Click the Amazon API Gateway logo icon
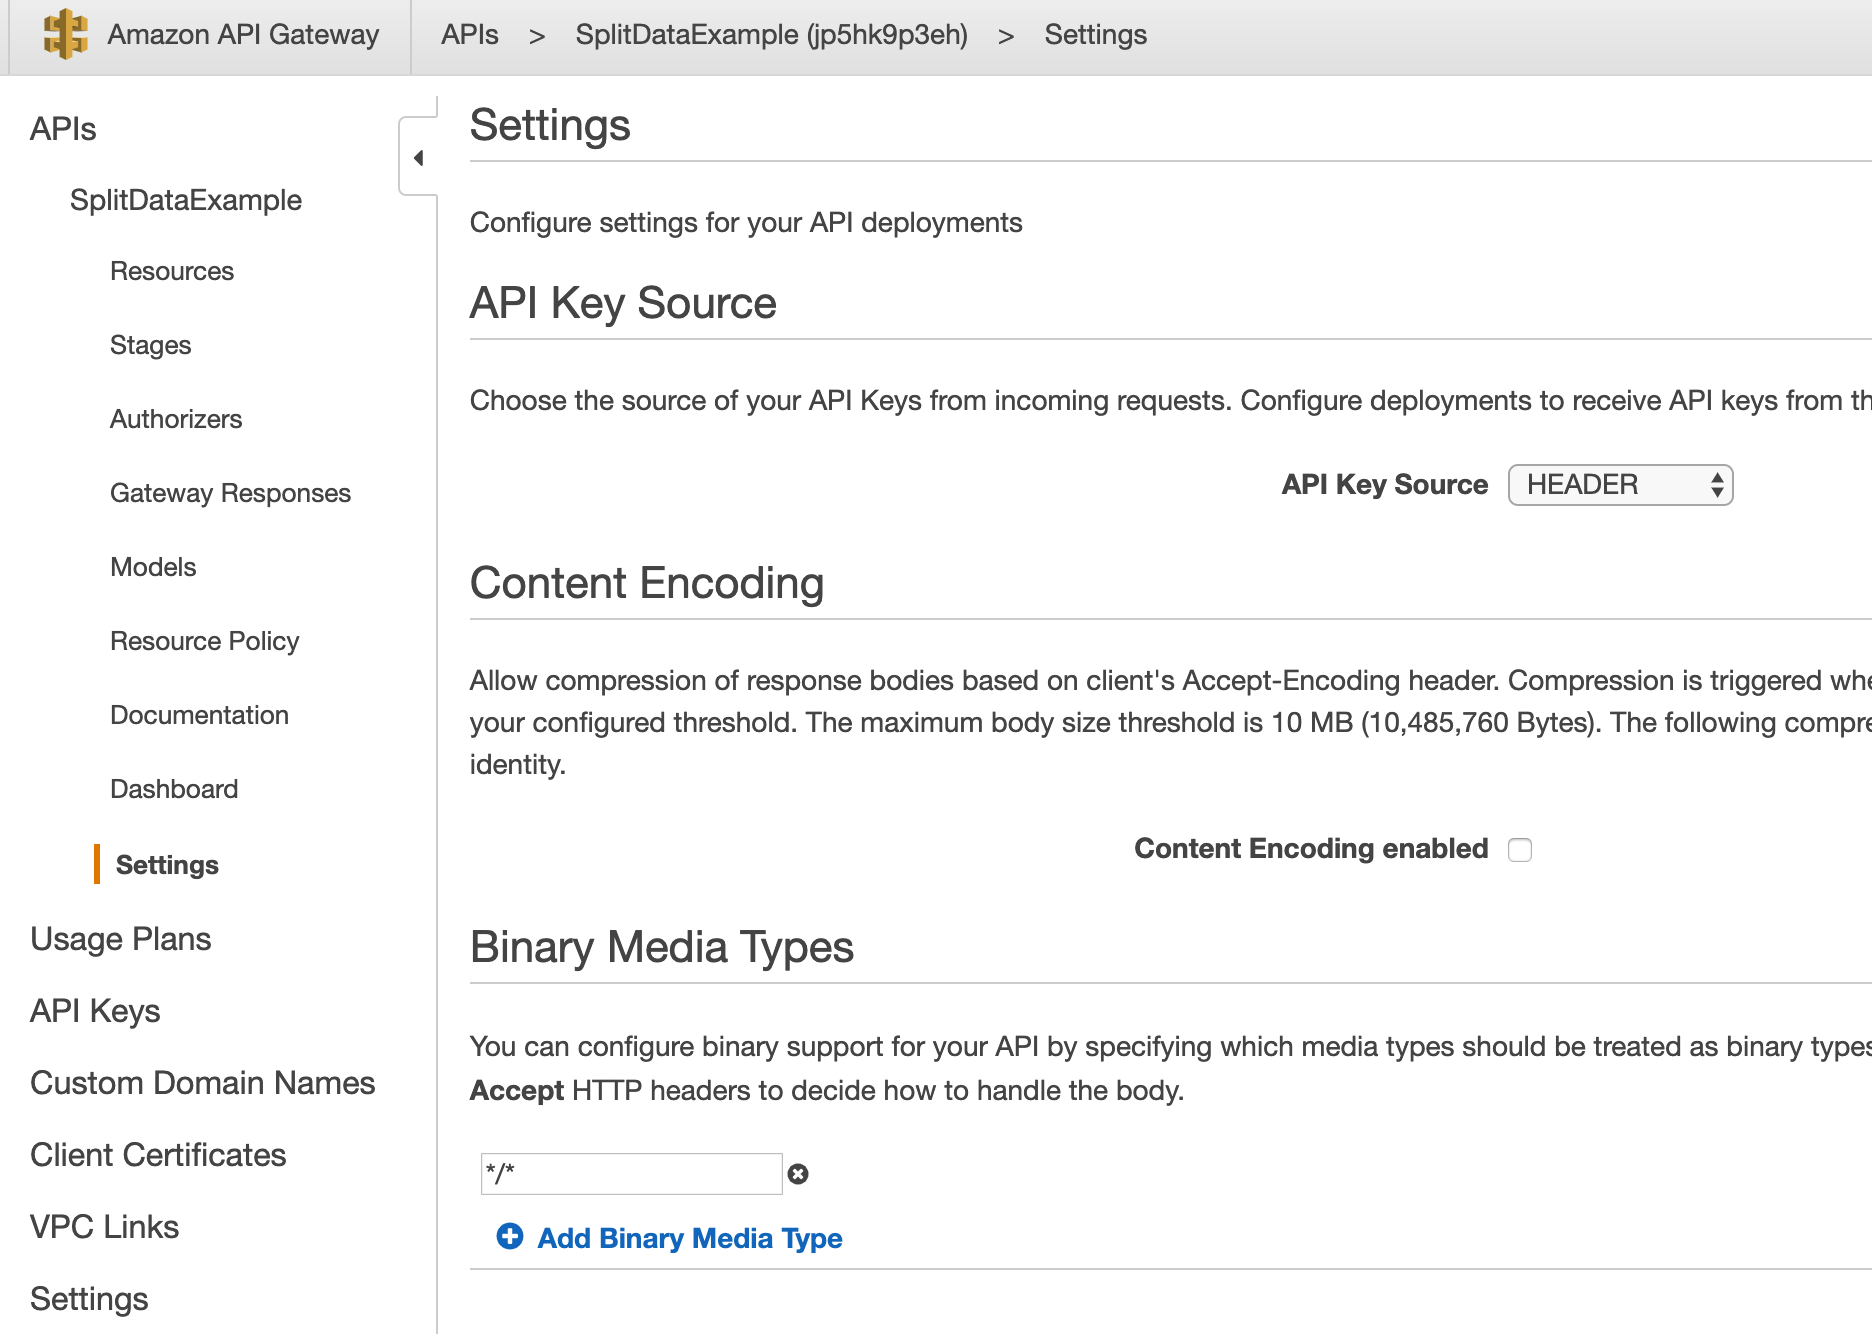 [x=66, y=34]
